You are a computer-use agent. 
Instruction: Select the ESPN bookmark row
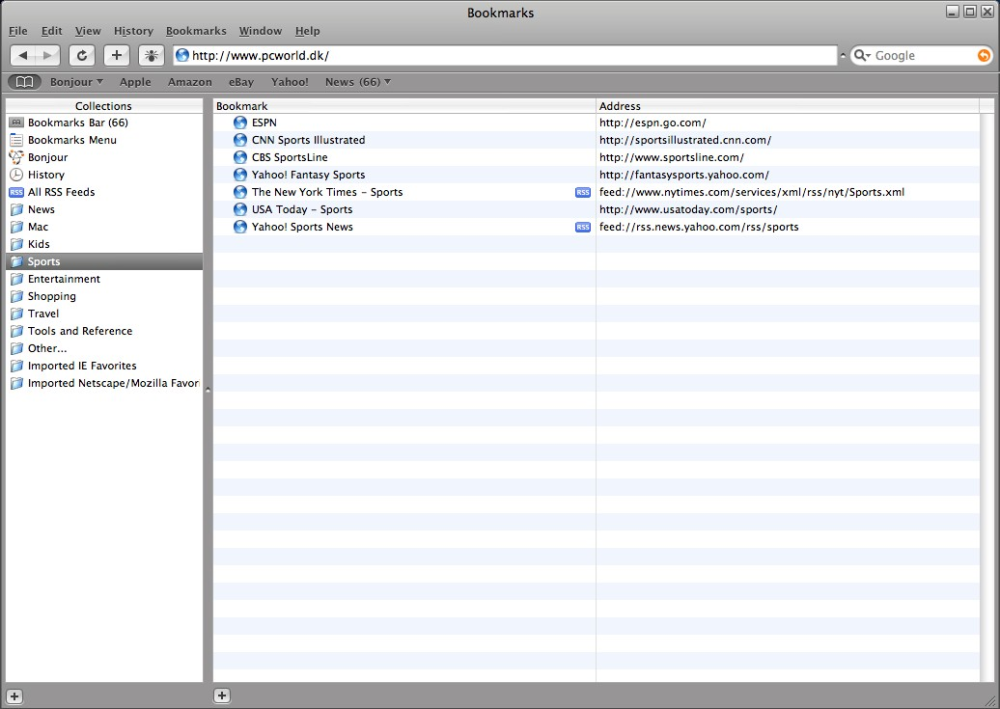264,123
